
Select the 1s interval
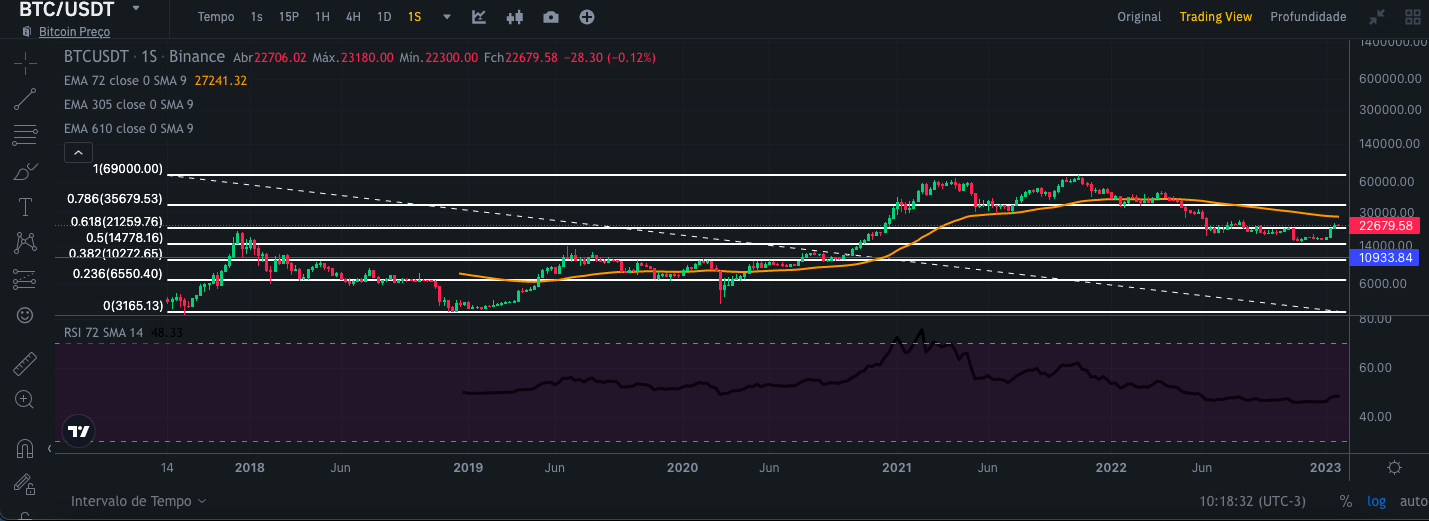[257, 17]
